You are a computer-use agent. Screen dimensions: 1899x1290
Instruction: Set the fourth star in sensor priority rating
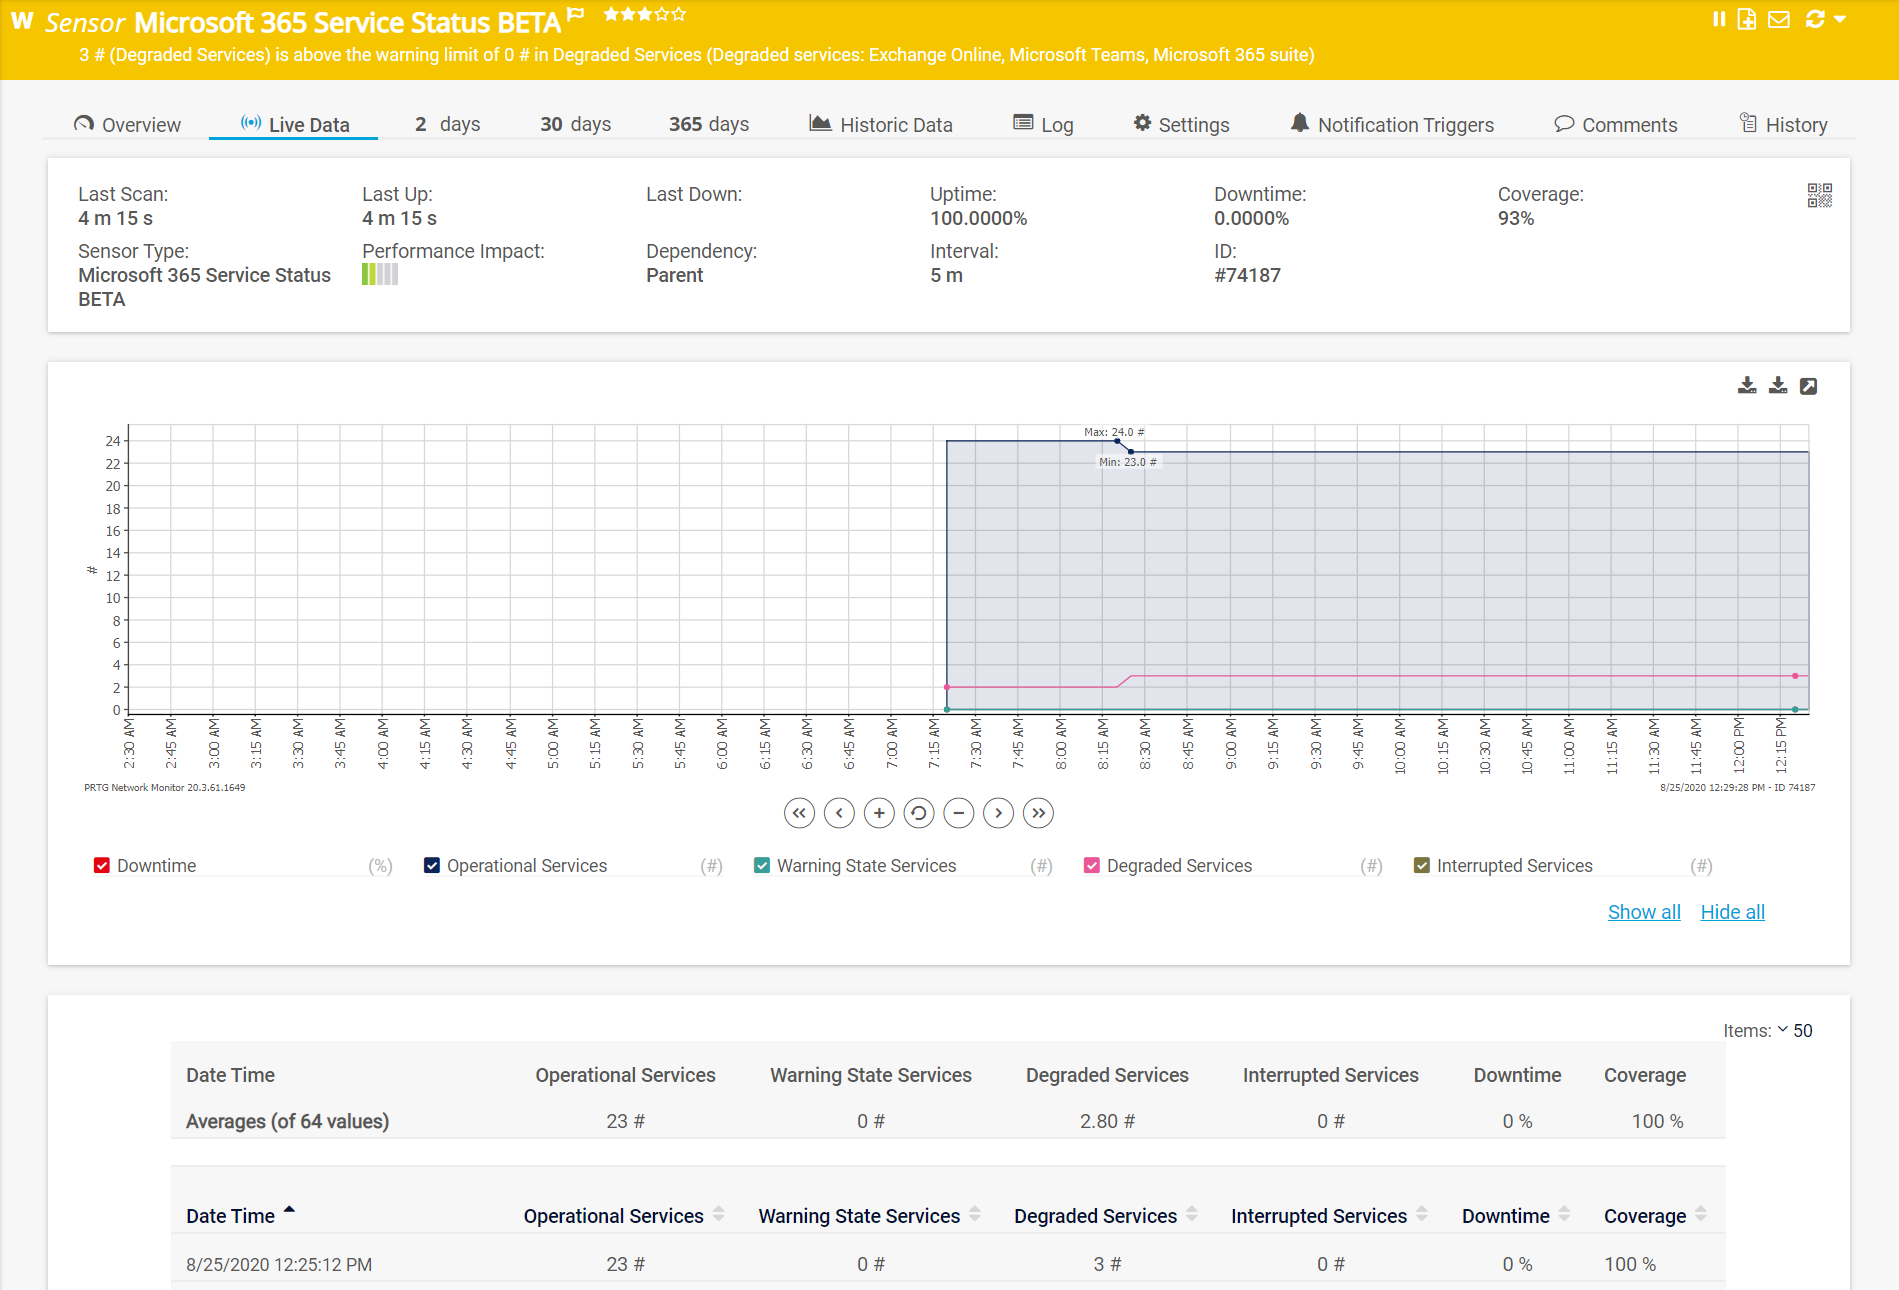click(662, 14)
